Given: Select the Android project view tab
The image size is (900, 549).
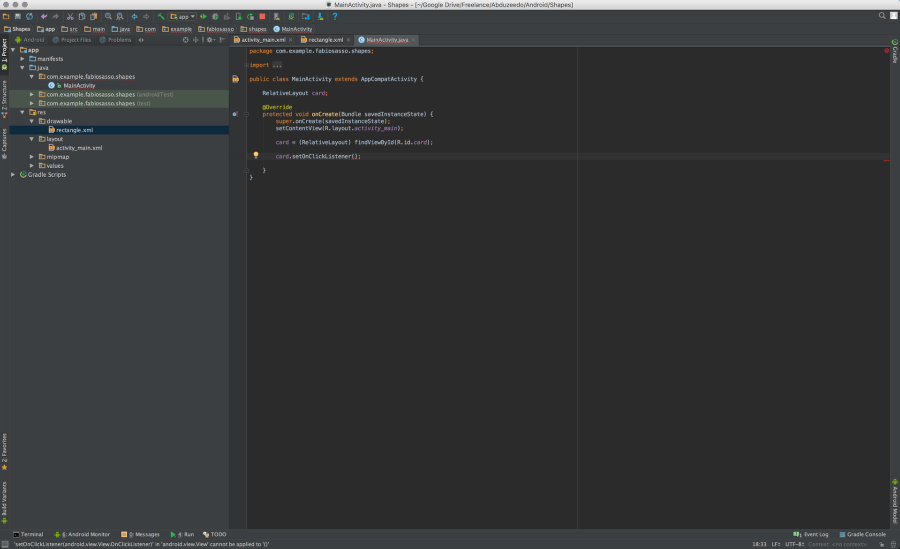Looking at the screenshot, I should [29, 40].
